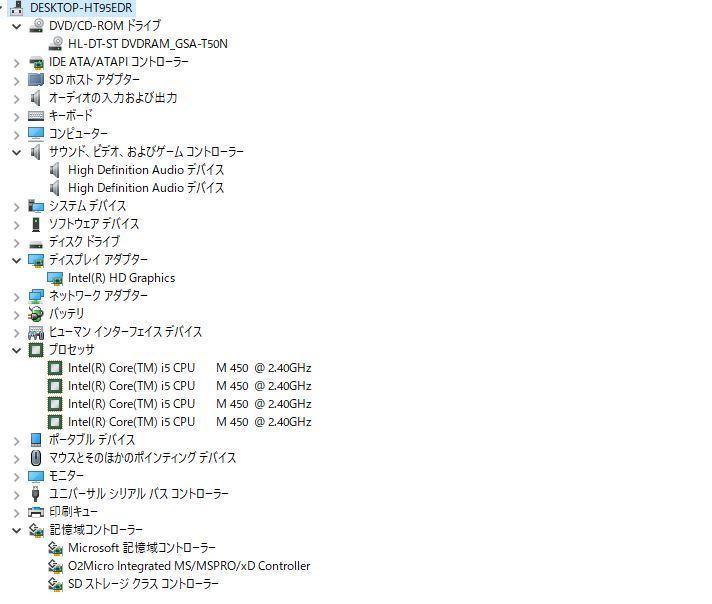Expand the キーボード node arrow
The image size is (712, 604).
point(16,117)
